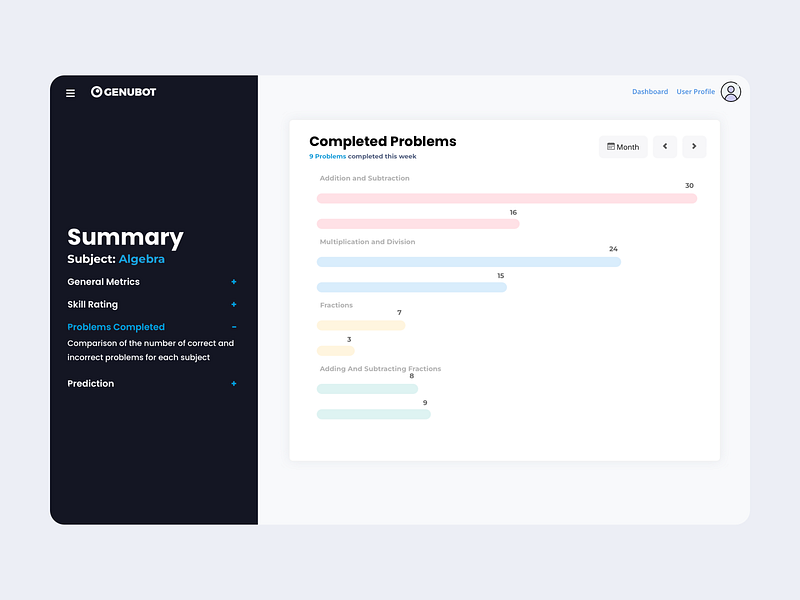Open the Dashboard link

click(x=650, y=92)
